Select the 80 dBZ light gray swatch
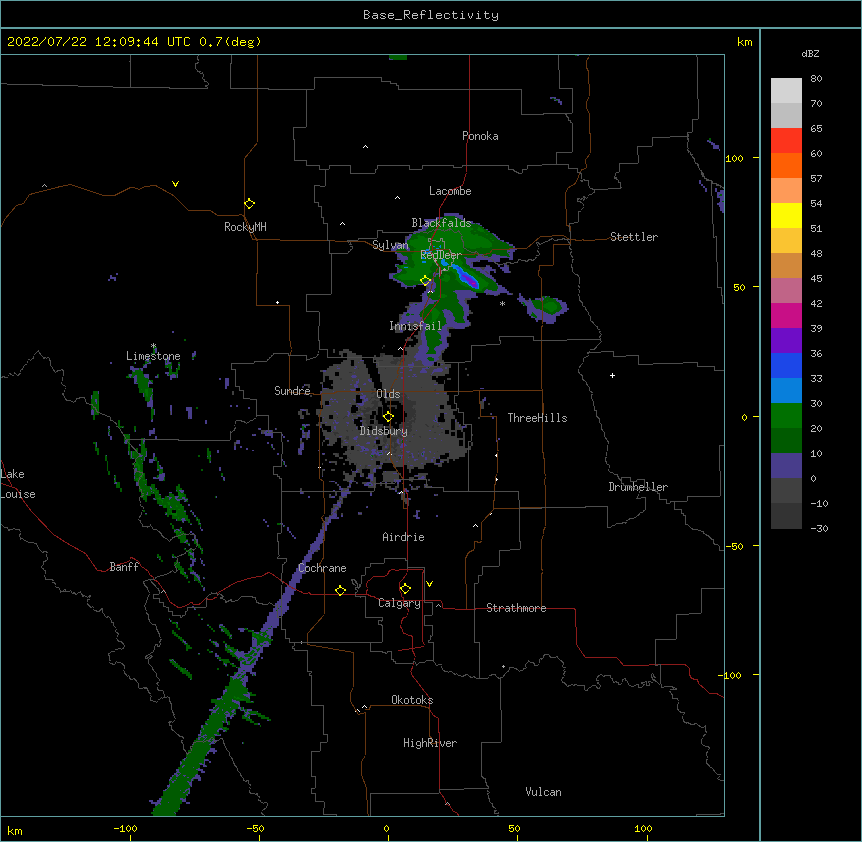Image resolution: width=862 pixels, height=842 pixels. coord(786,91)
